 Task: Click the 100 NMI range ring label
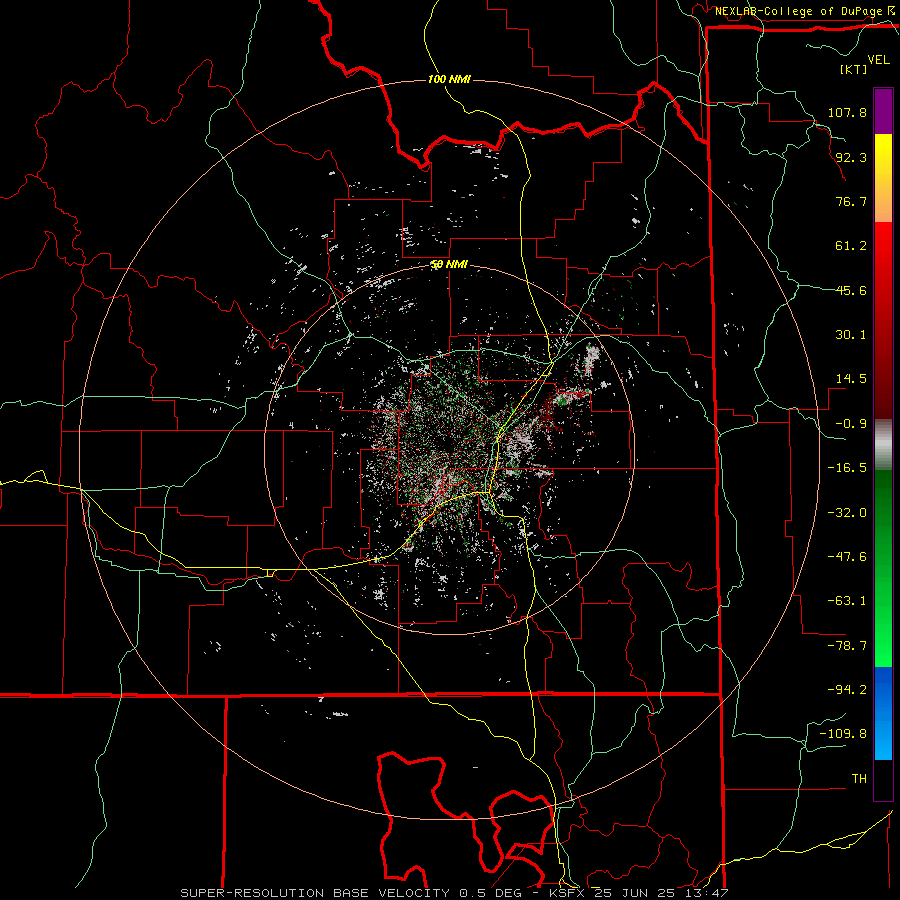pyautogui.click(x=449, y=79)
